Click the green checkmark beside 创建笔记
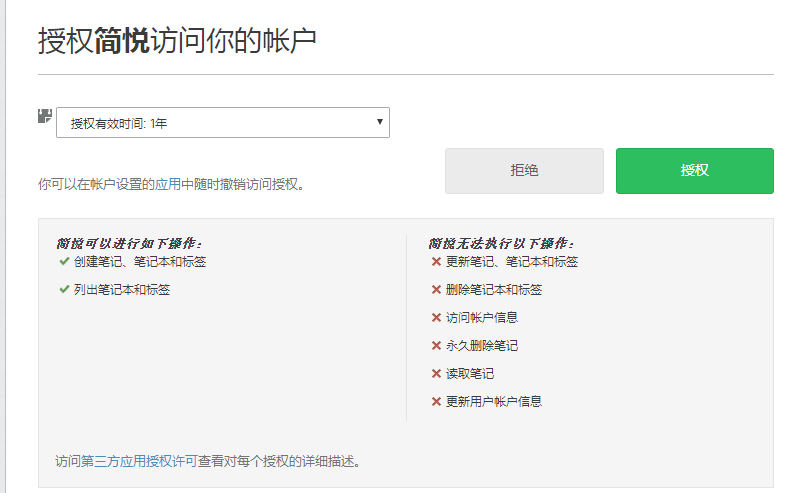 click(64, 261)
